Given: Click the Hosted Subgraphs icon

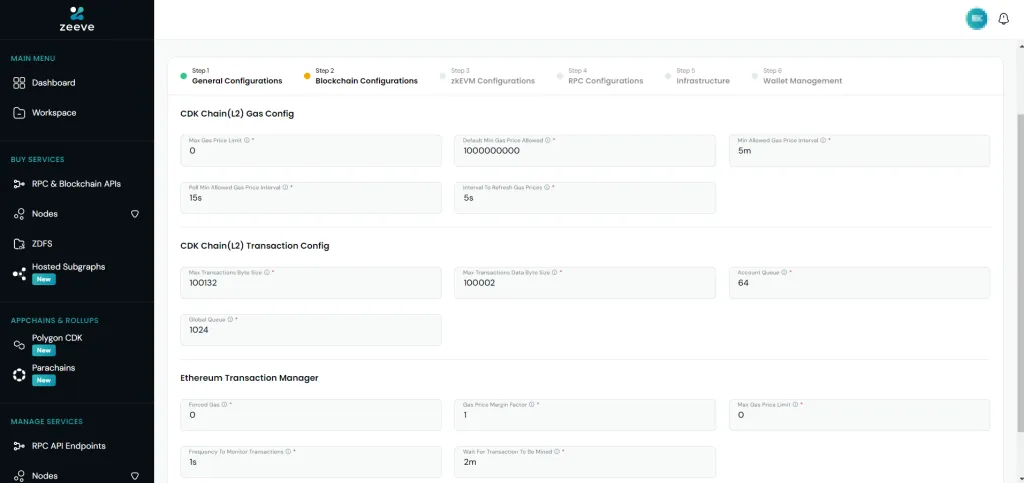Looking at the screenshot, I should [19, 272].
